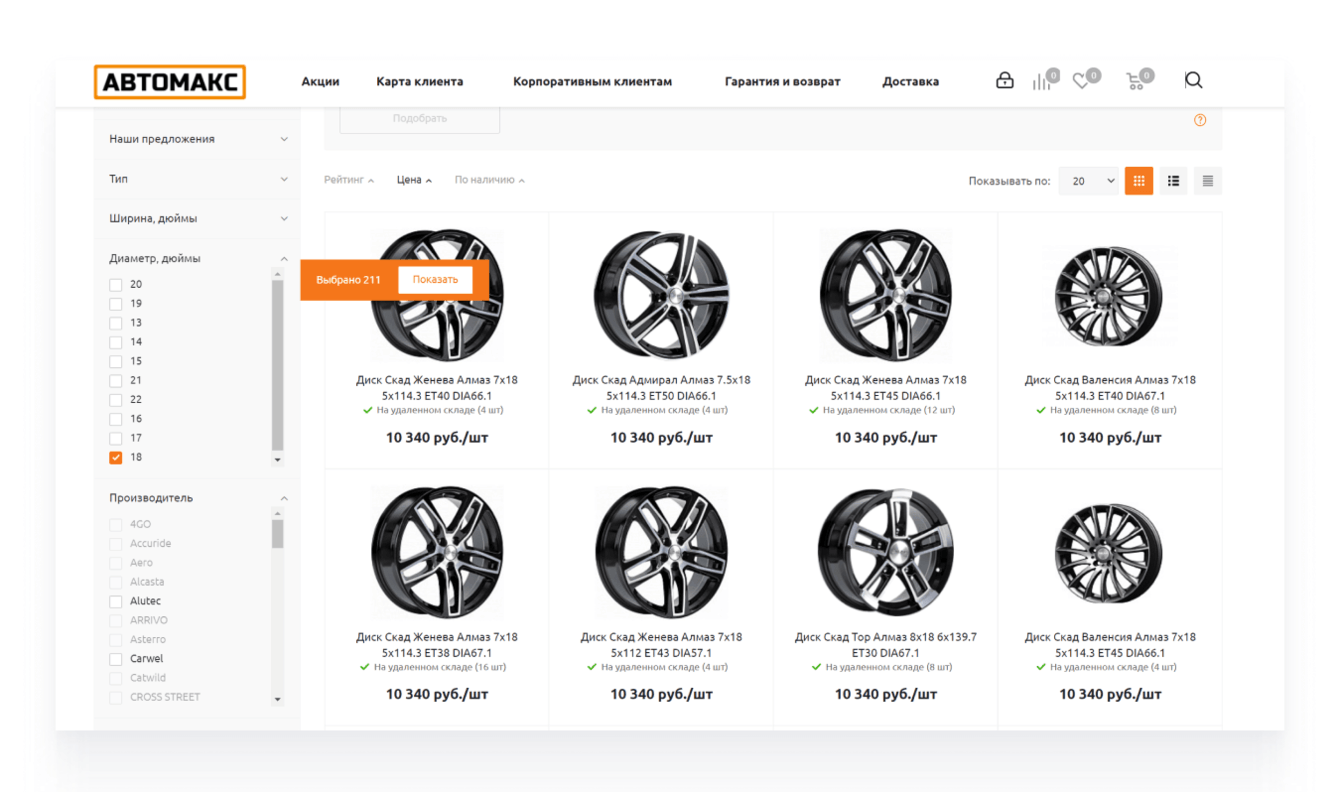This screenshot has width=1340, height=792.
Task: Uncheck the diameter 18 checkbox
Action: (116, 457)
